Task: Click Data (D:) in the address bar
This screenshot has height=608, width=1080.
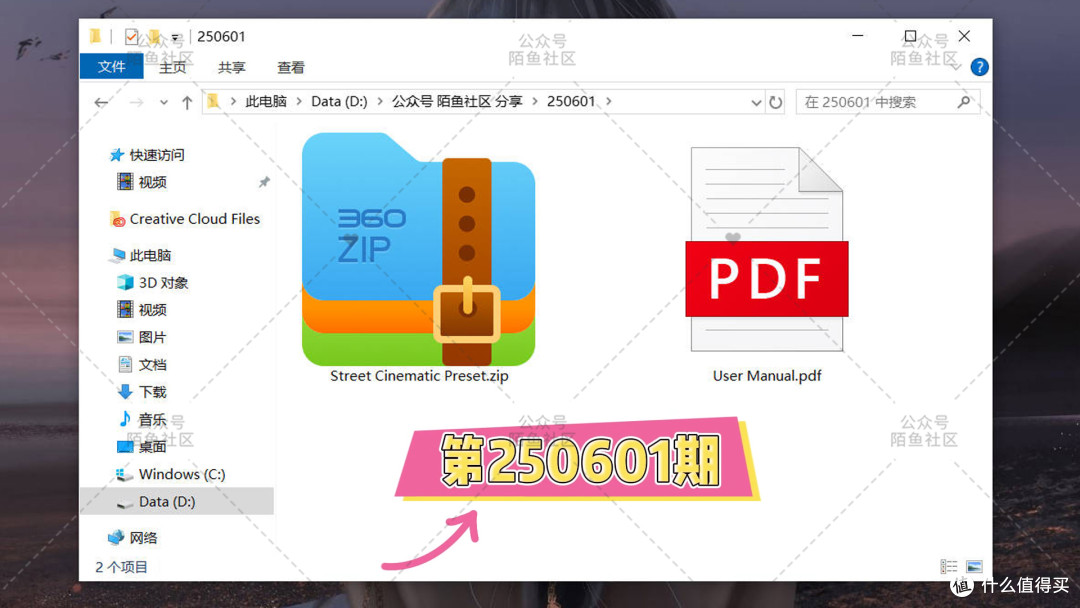Action: pos(339,101)
